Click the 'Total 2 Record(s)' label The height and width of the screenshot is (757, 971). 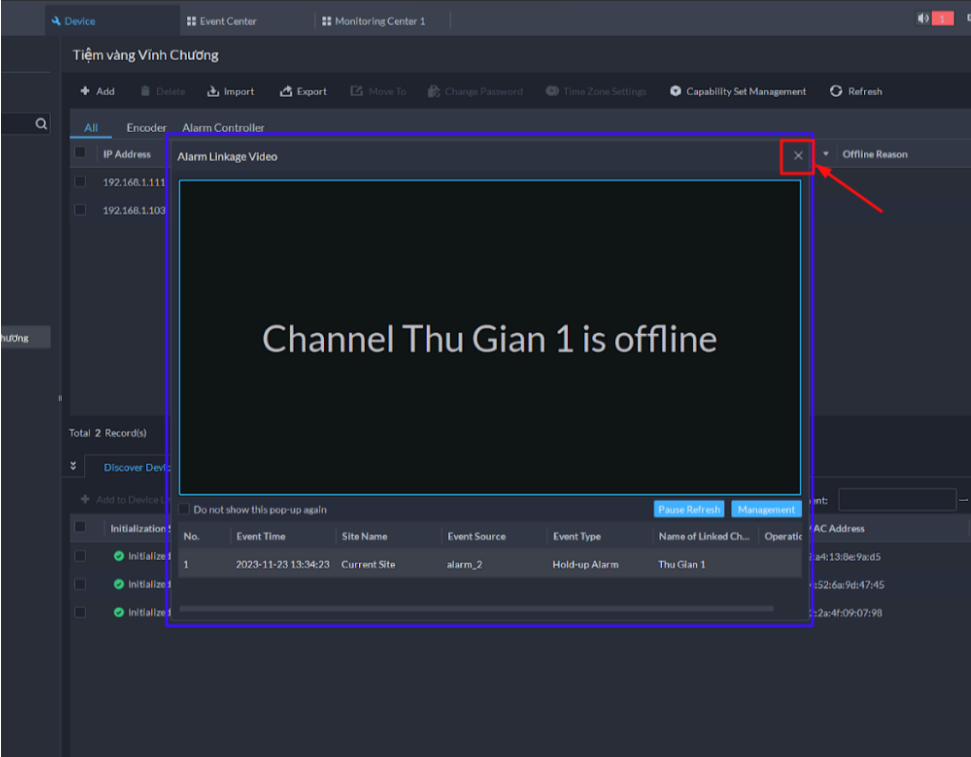[x=108, y=433]
